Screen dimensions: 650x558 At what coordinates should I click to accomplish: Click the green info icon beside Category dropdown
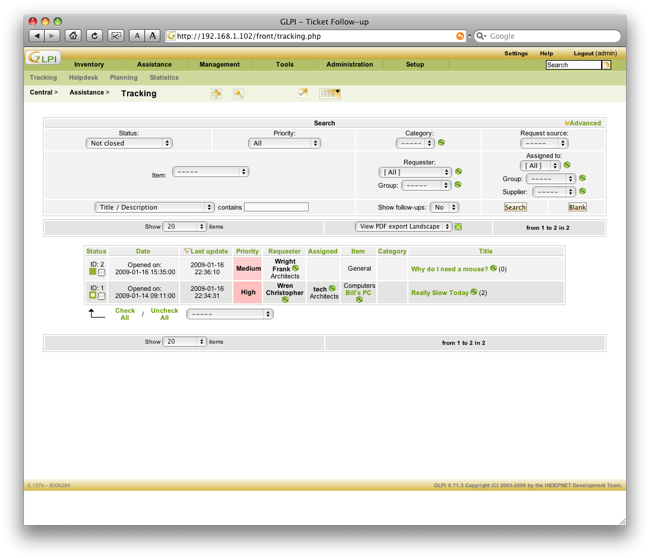[441, 143]
